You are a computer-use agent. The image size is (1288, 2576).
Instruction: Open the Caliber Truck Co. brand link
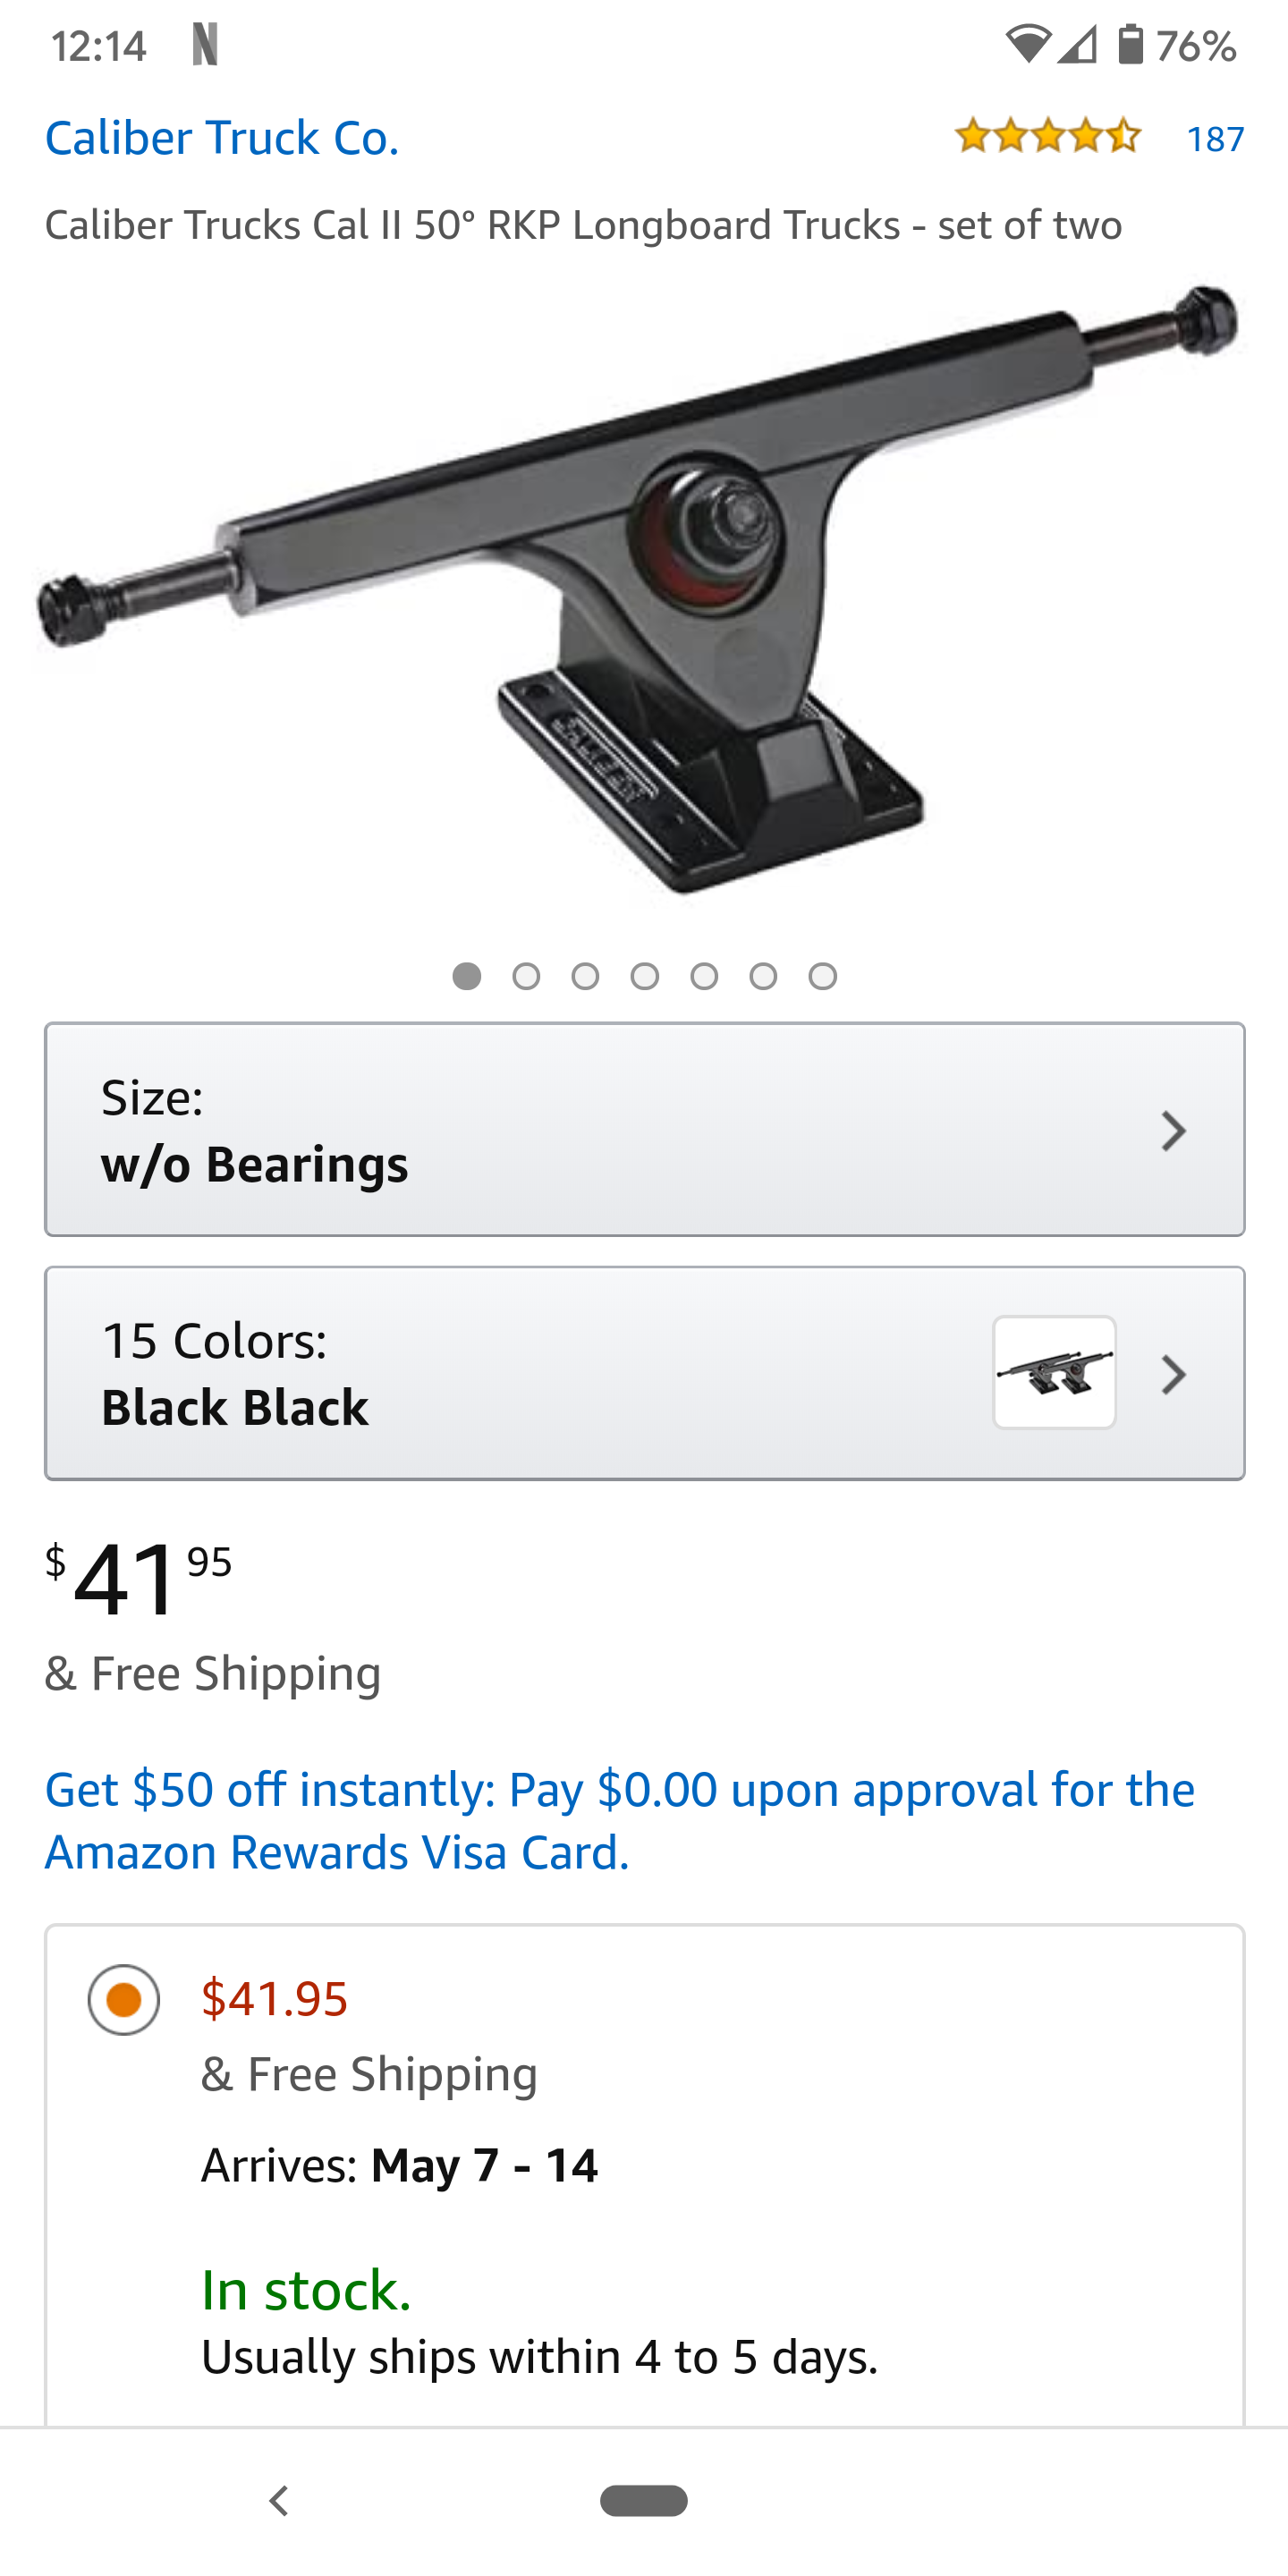pyautogui.click(x=222, y=138)
